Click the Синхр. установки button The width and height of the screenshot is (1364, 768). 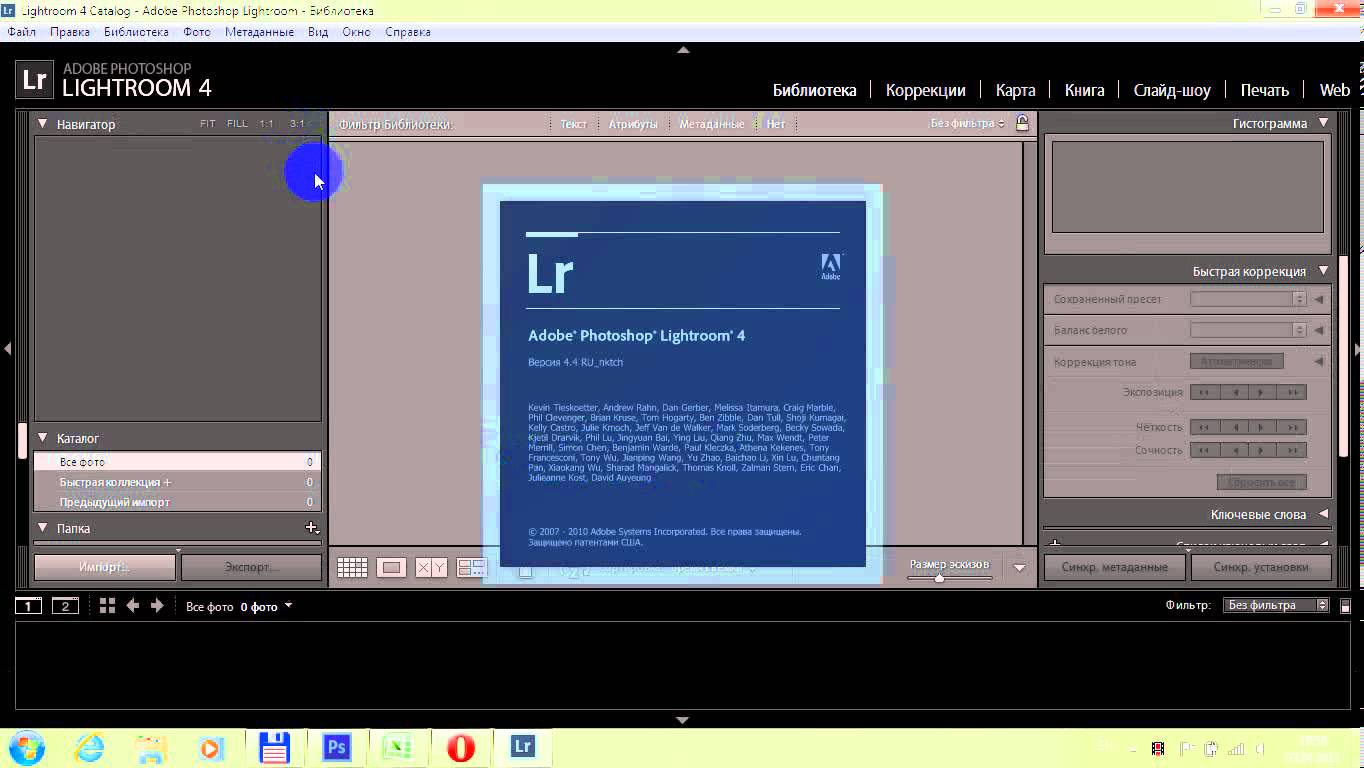pyautogui.click(x=1261, y=567)
